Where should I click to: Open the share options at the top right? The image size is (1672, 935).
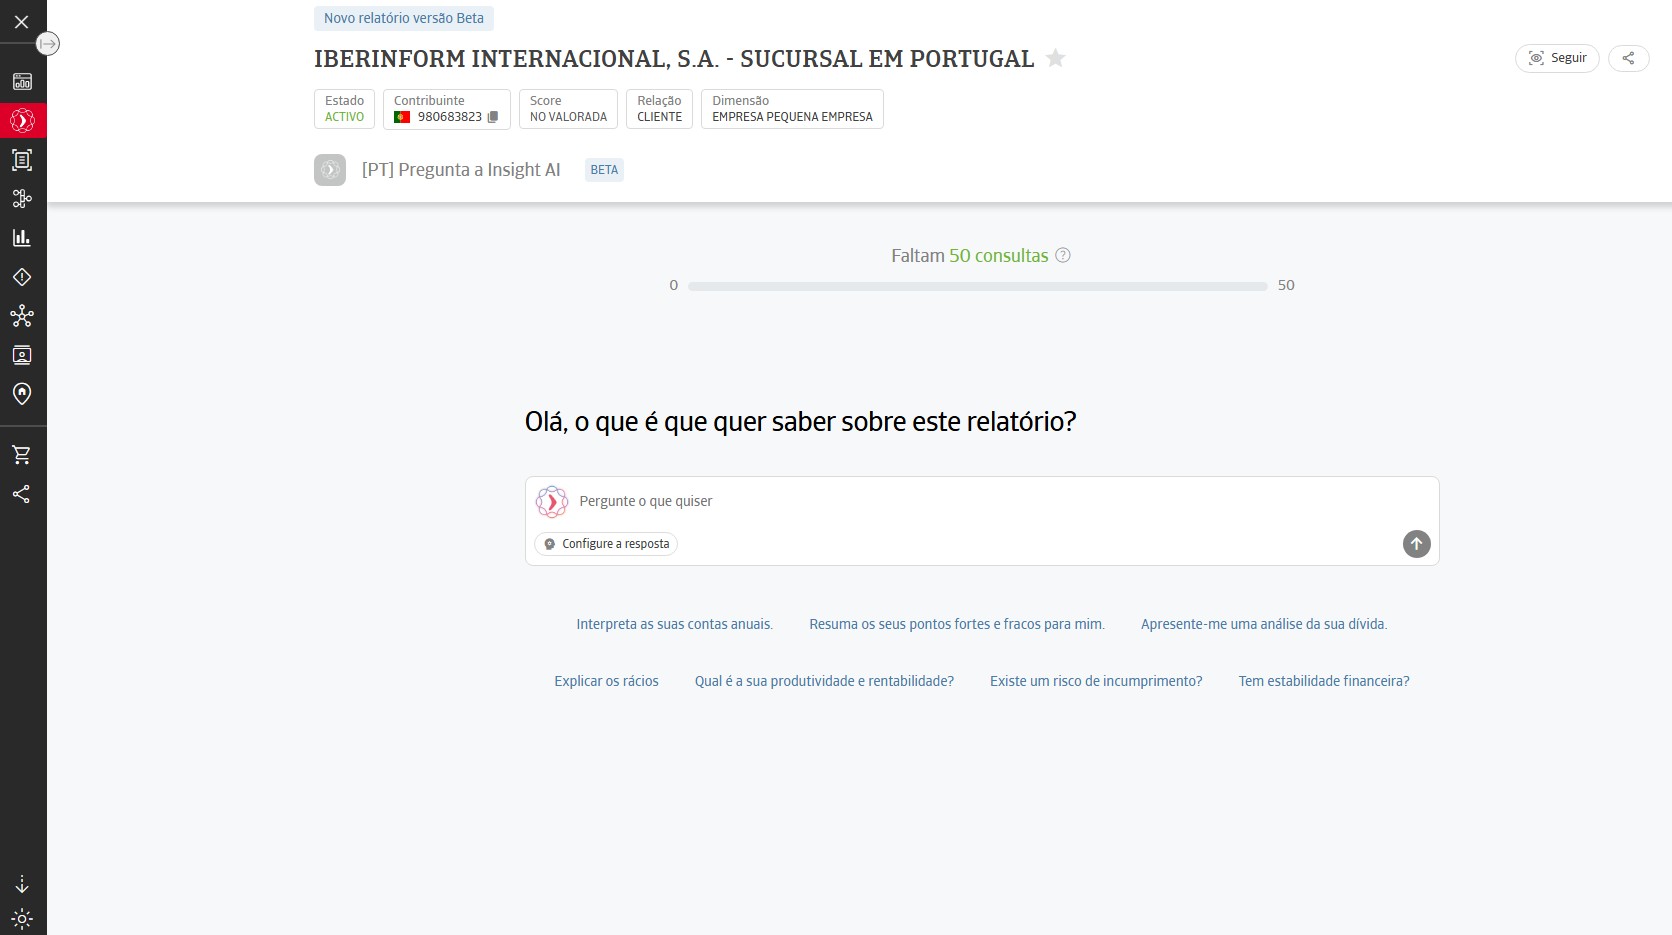1629,58
